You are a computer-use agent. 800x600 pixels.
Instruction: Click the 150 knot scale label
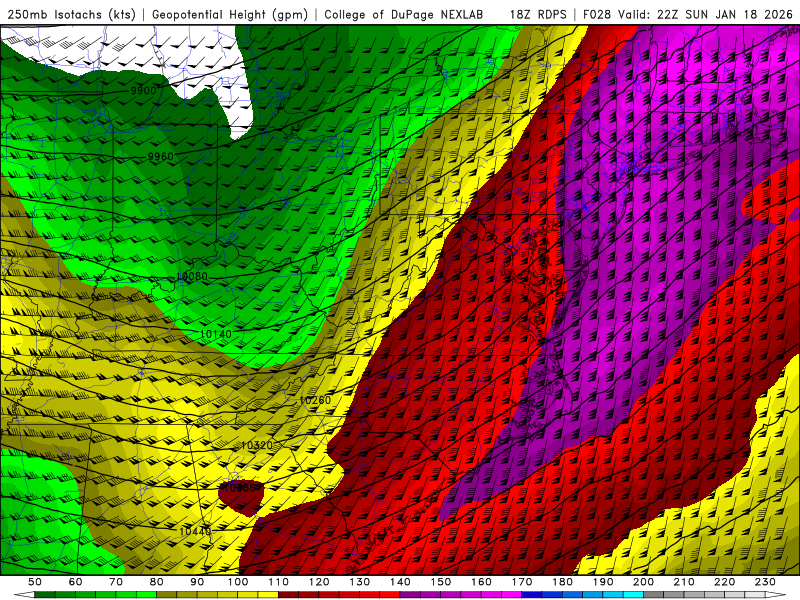tap(441, 582)
